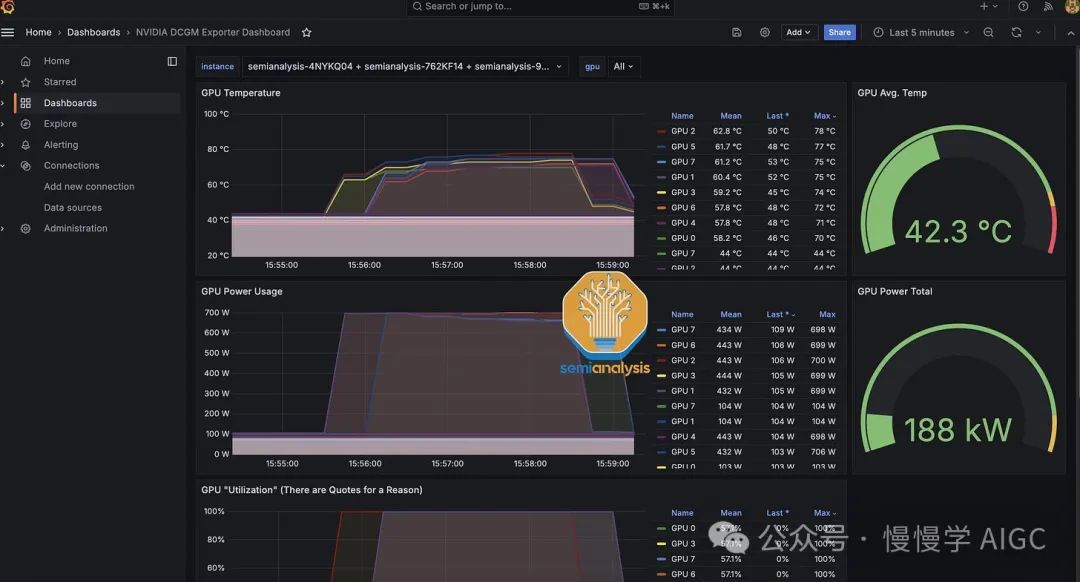Click the save dashboard icon

click(737, 32)
